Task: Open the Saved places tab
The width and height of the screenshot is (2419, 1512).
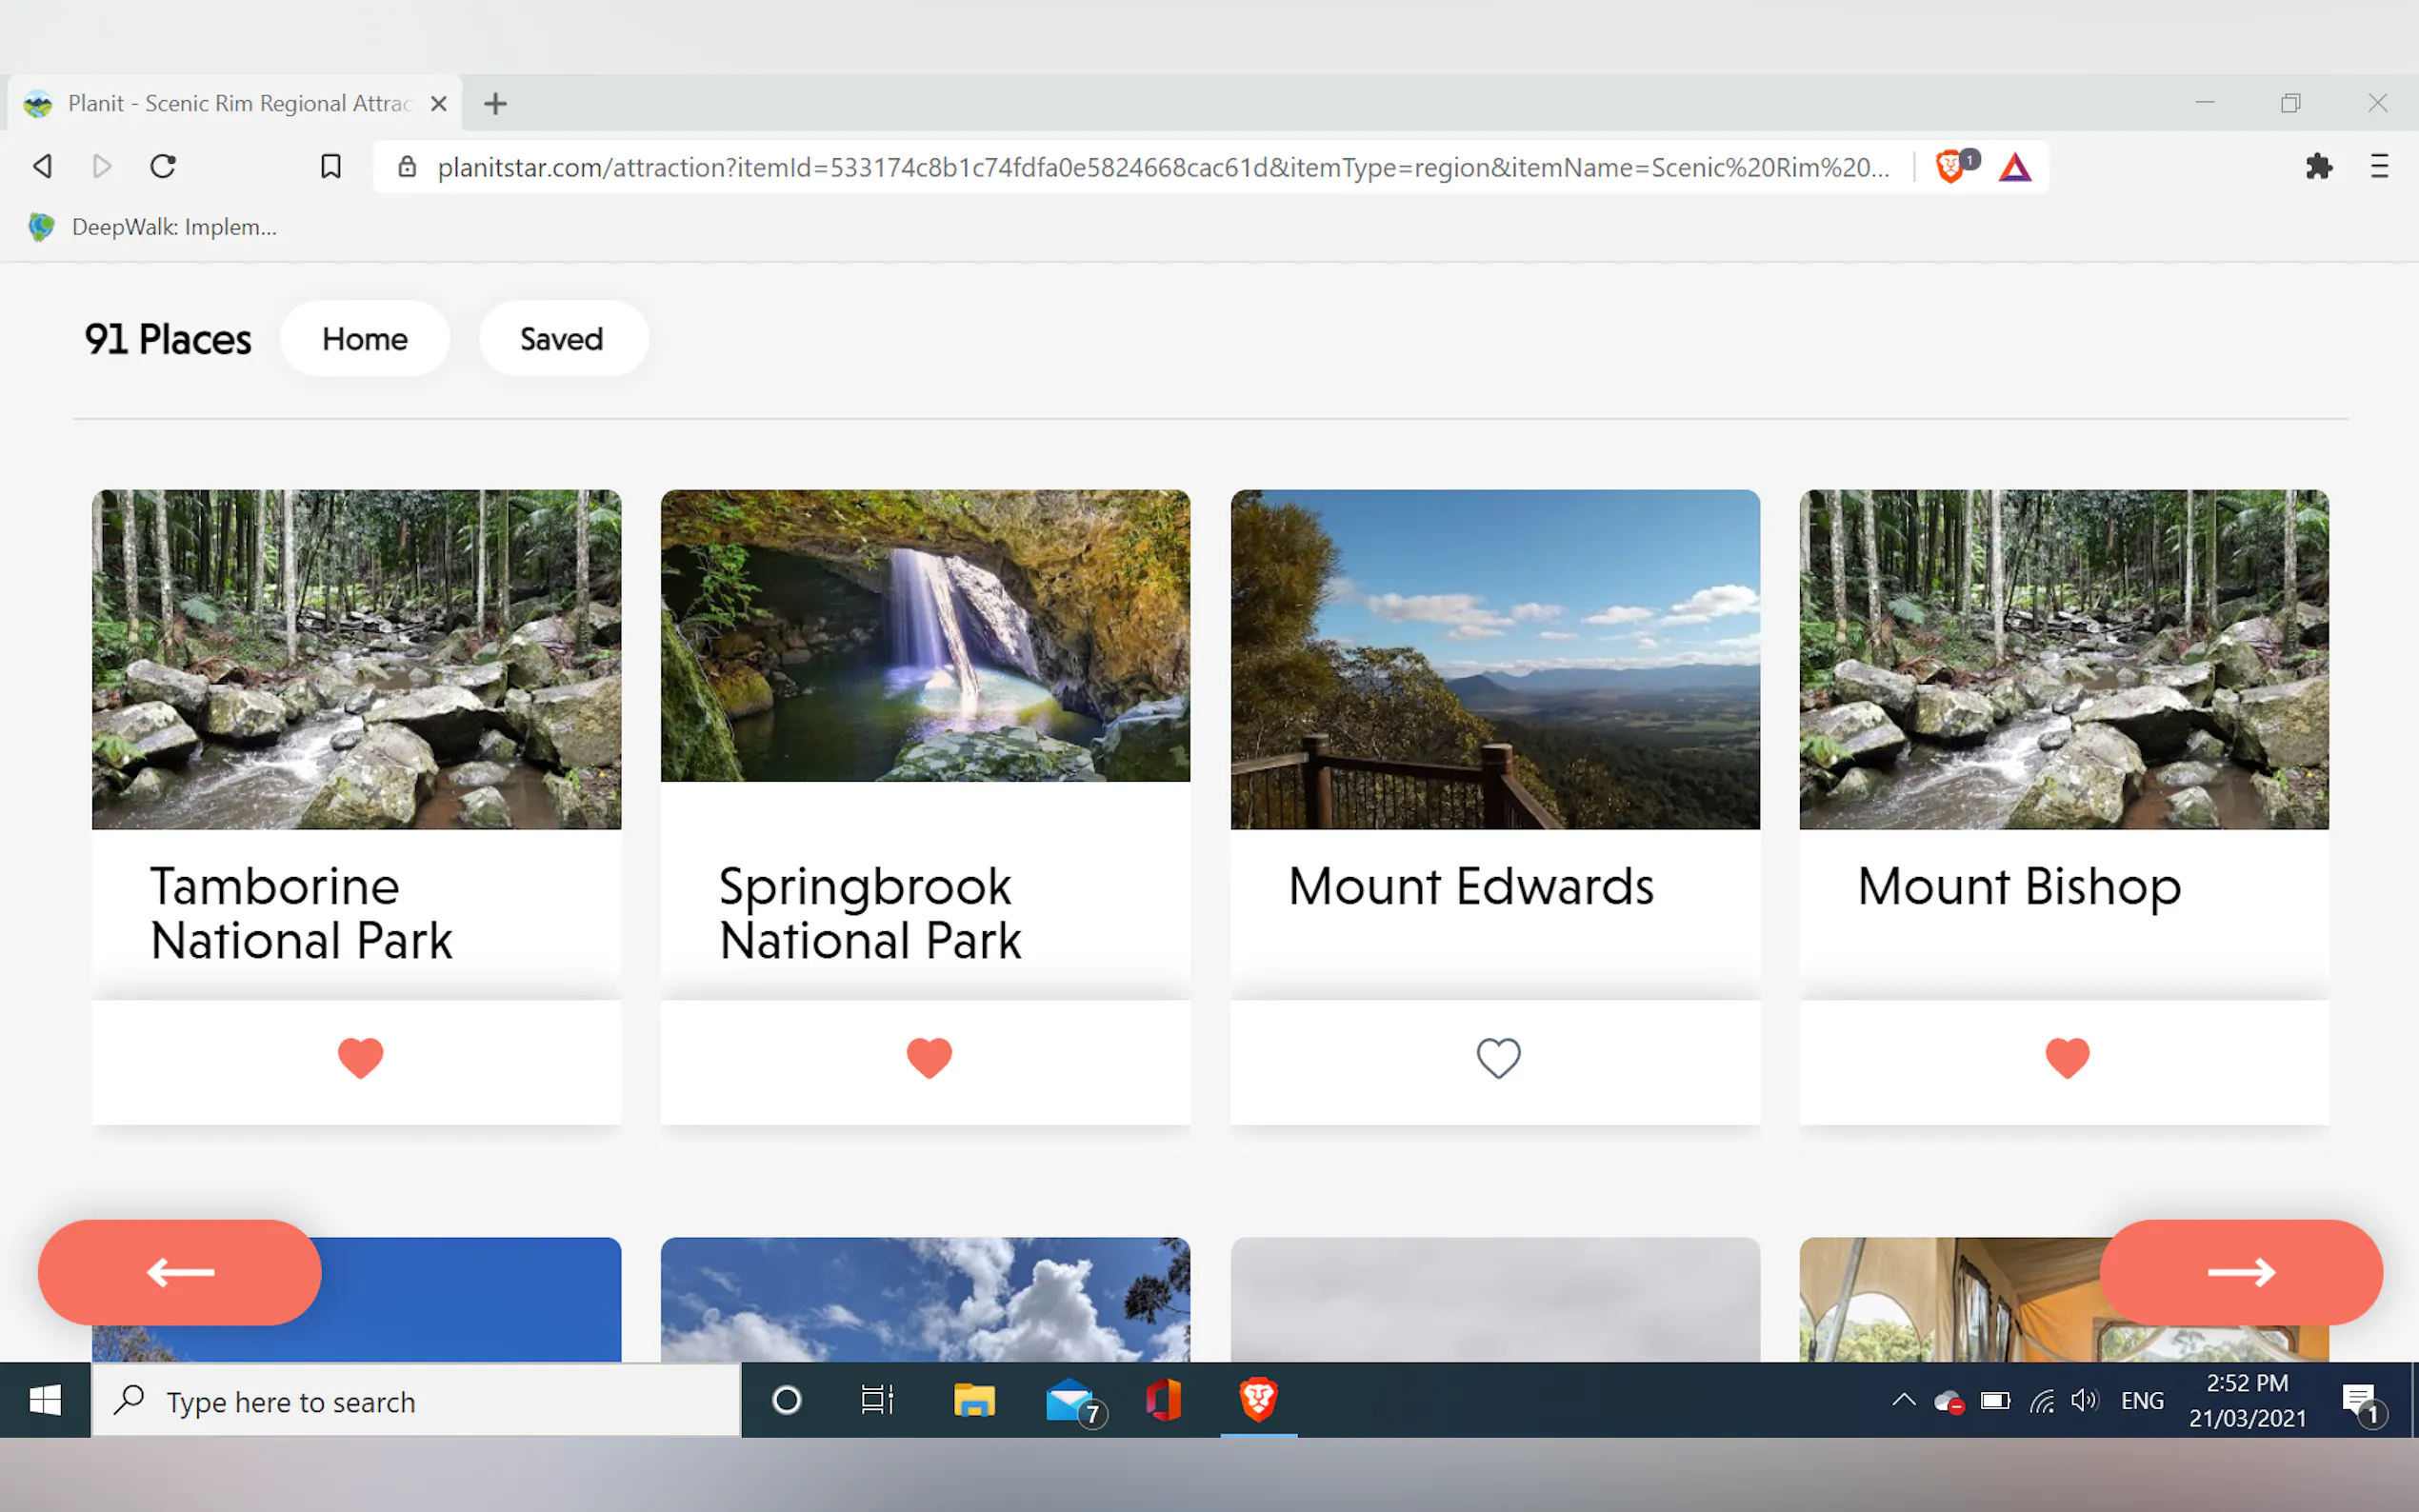Action: 562,339
